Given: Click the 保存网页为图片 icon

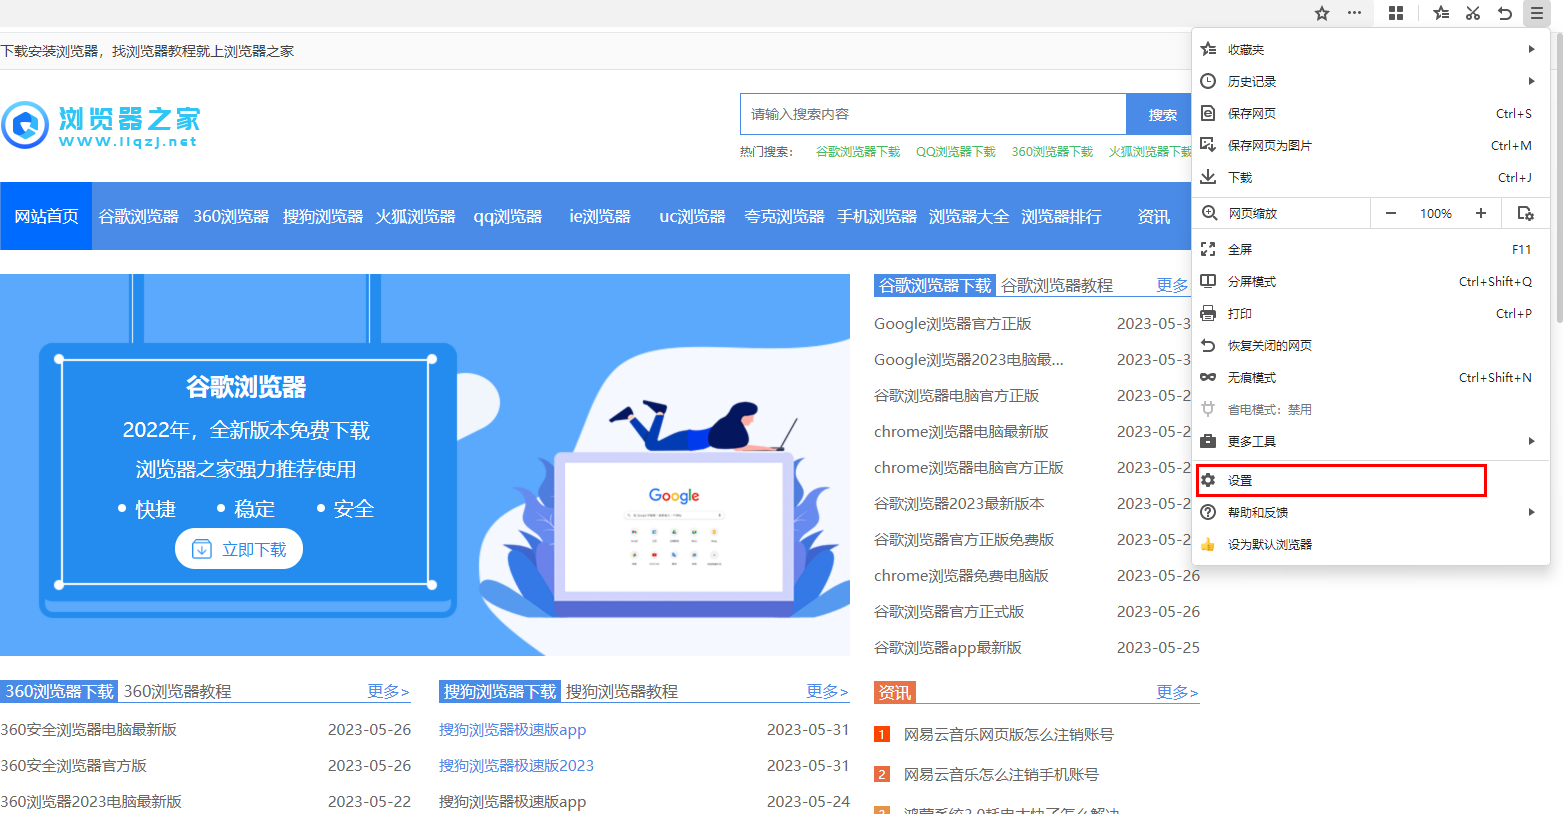Looking at the screenshot, I should pyautogui.click(x=1208, y=145).
